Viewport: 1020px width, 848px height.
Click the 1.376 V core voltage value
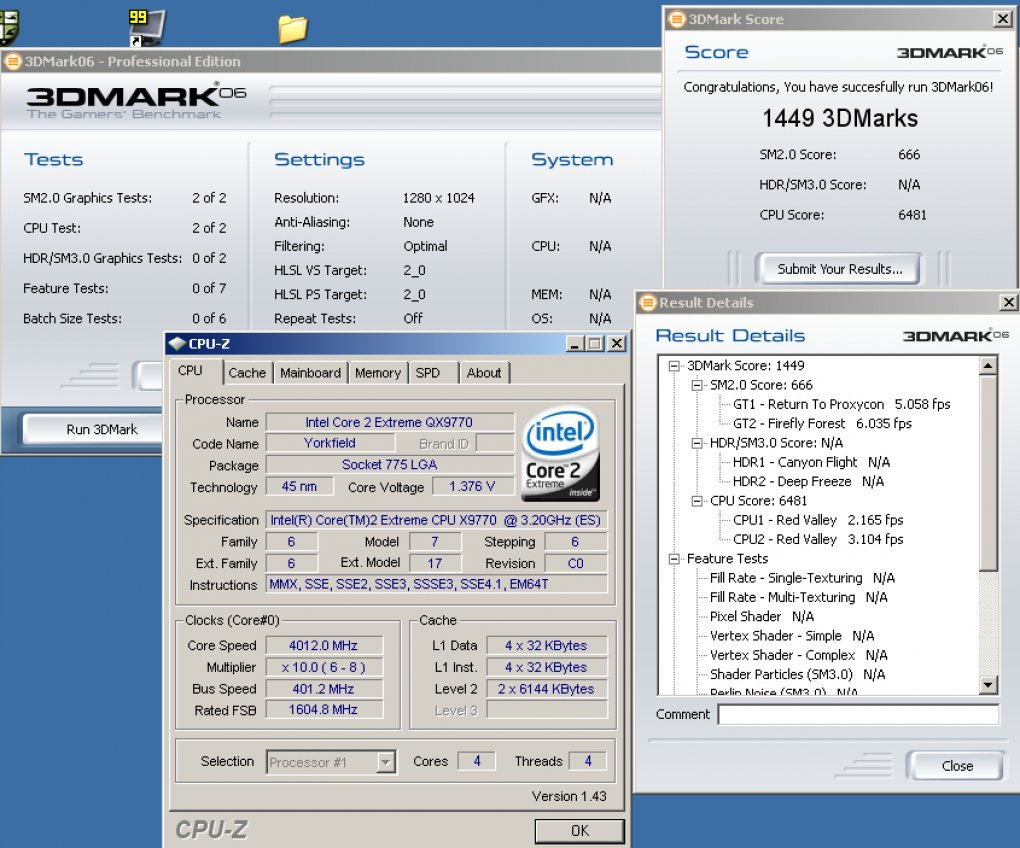click(472, 486)
